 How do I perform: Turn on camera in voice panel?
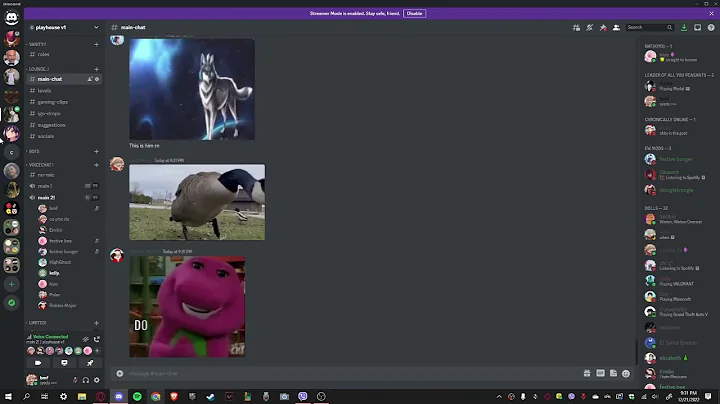tap(38, 363)
